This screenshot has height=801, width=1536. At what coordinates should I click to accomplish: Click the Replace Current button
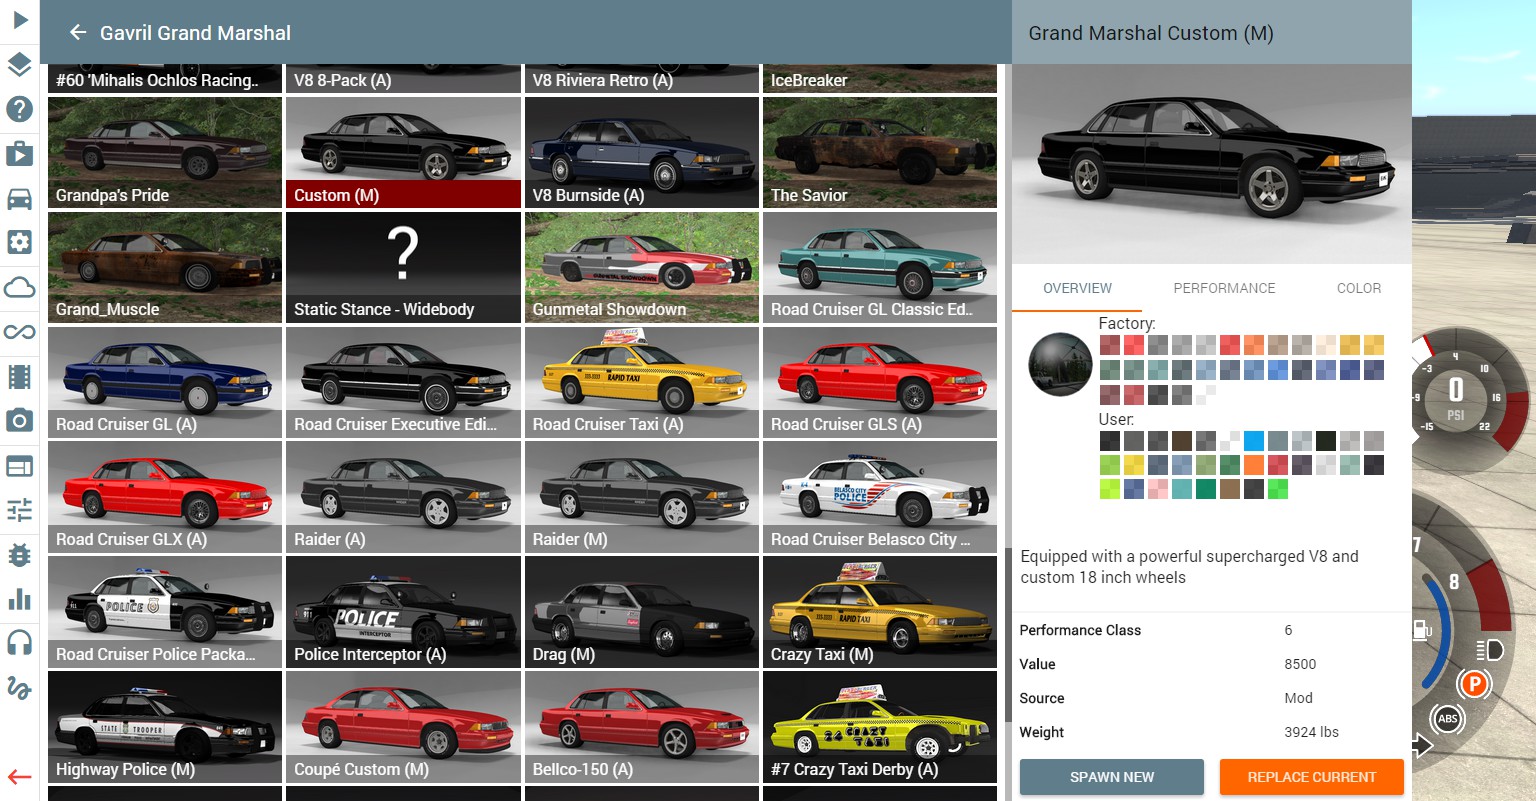[x=1312, y=777]
